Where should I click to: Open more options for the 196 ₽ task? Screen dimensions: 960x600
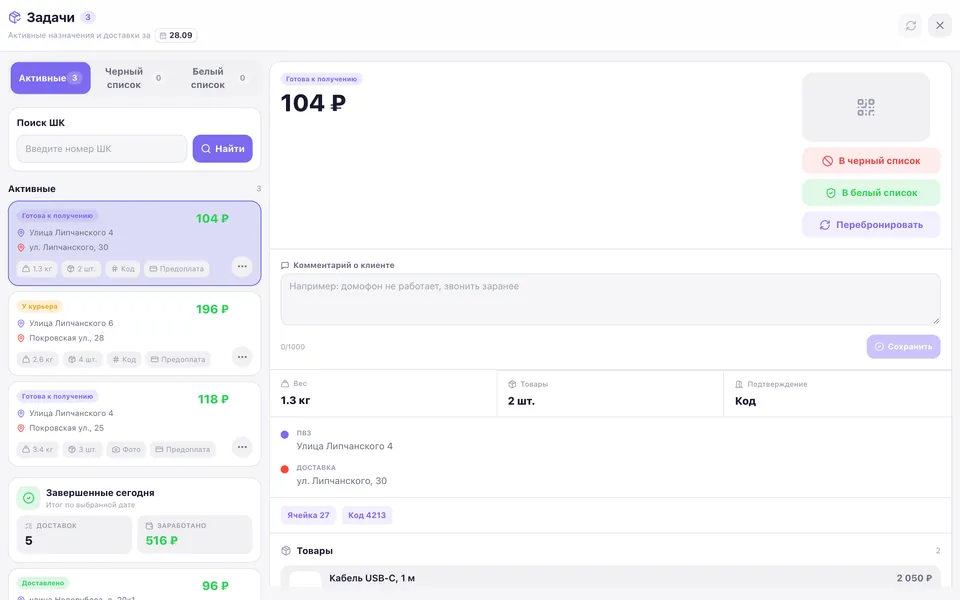pos(242,357)
